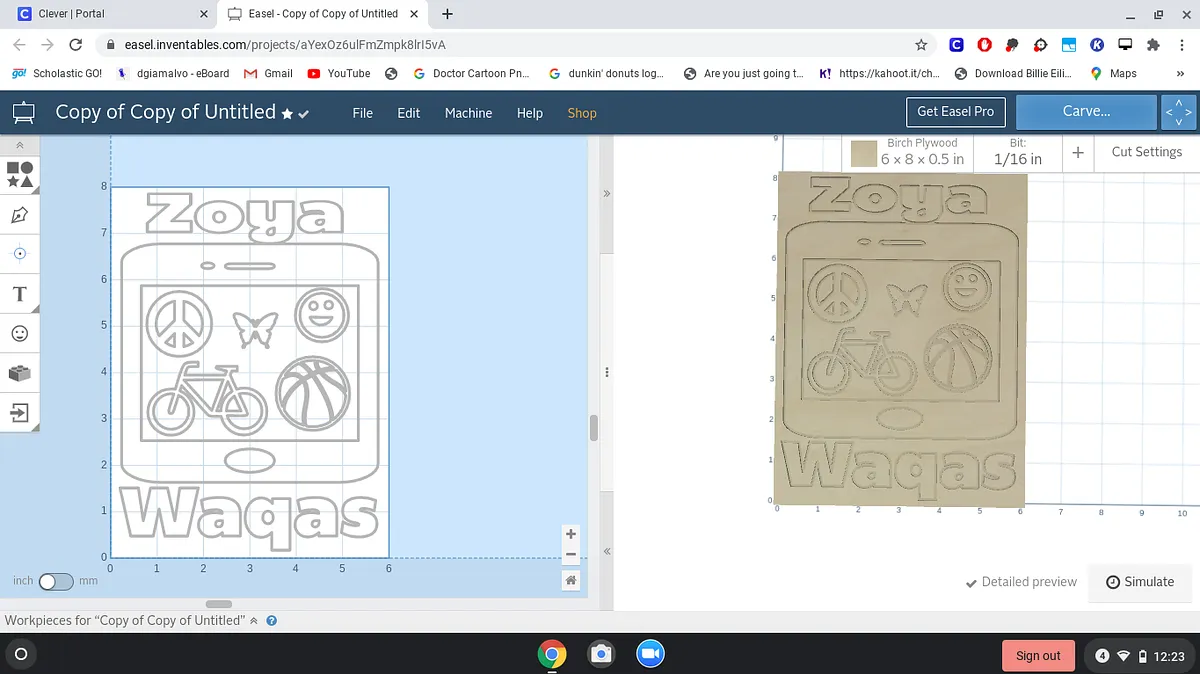The height and width of the screenshot is (674, 1200).
Task: Open the Apps brick icon
Action: point(20,373)
